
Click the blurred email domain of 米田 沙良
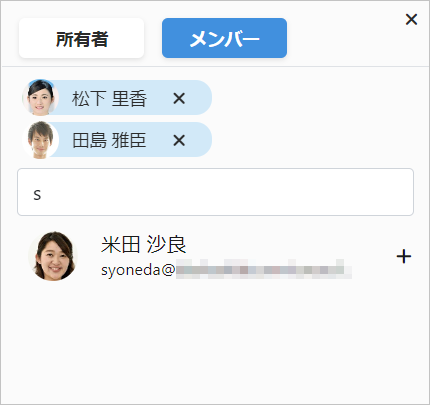pyautogui.click(x=264, y=269)
